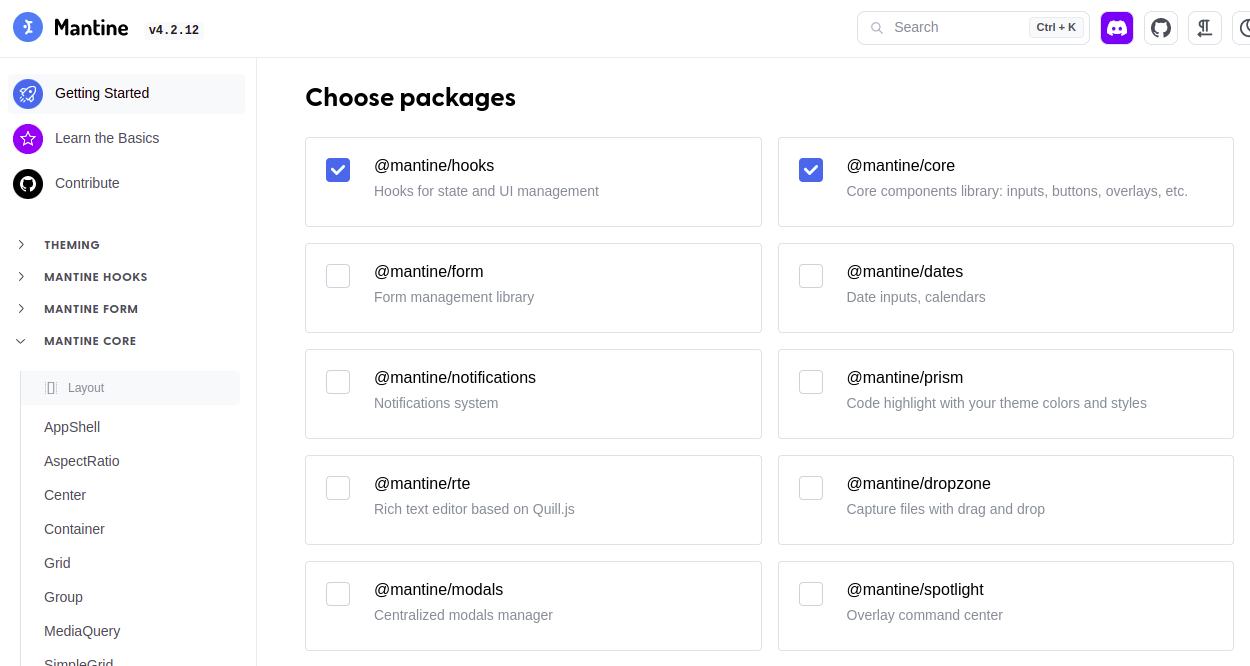Viewport: 1250px width, 666px height.
Task: Click the 'Form management library' description
Action: [454, 297]
